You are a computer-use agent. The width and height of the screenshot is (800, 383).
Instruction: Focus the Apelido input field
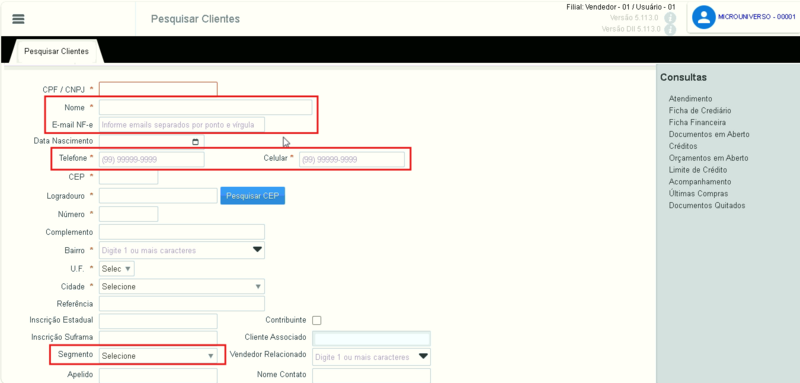pos(158,376)
